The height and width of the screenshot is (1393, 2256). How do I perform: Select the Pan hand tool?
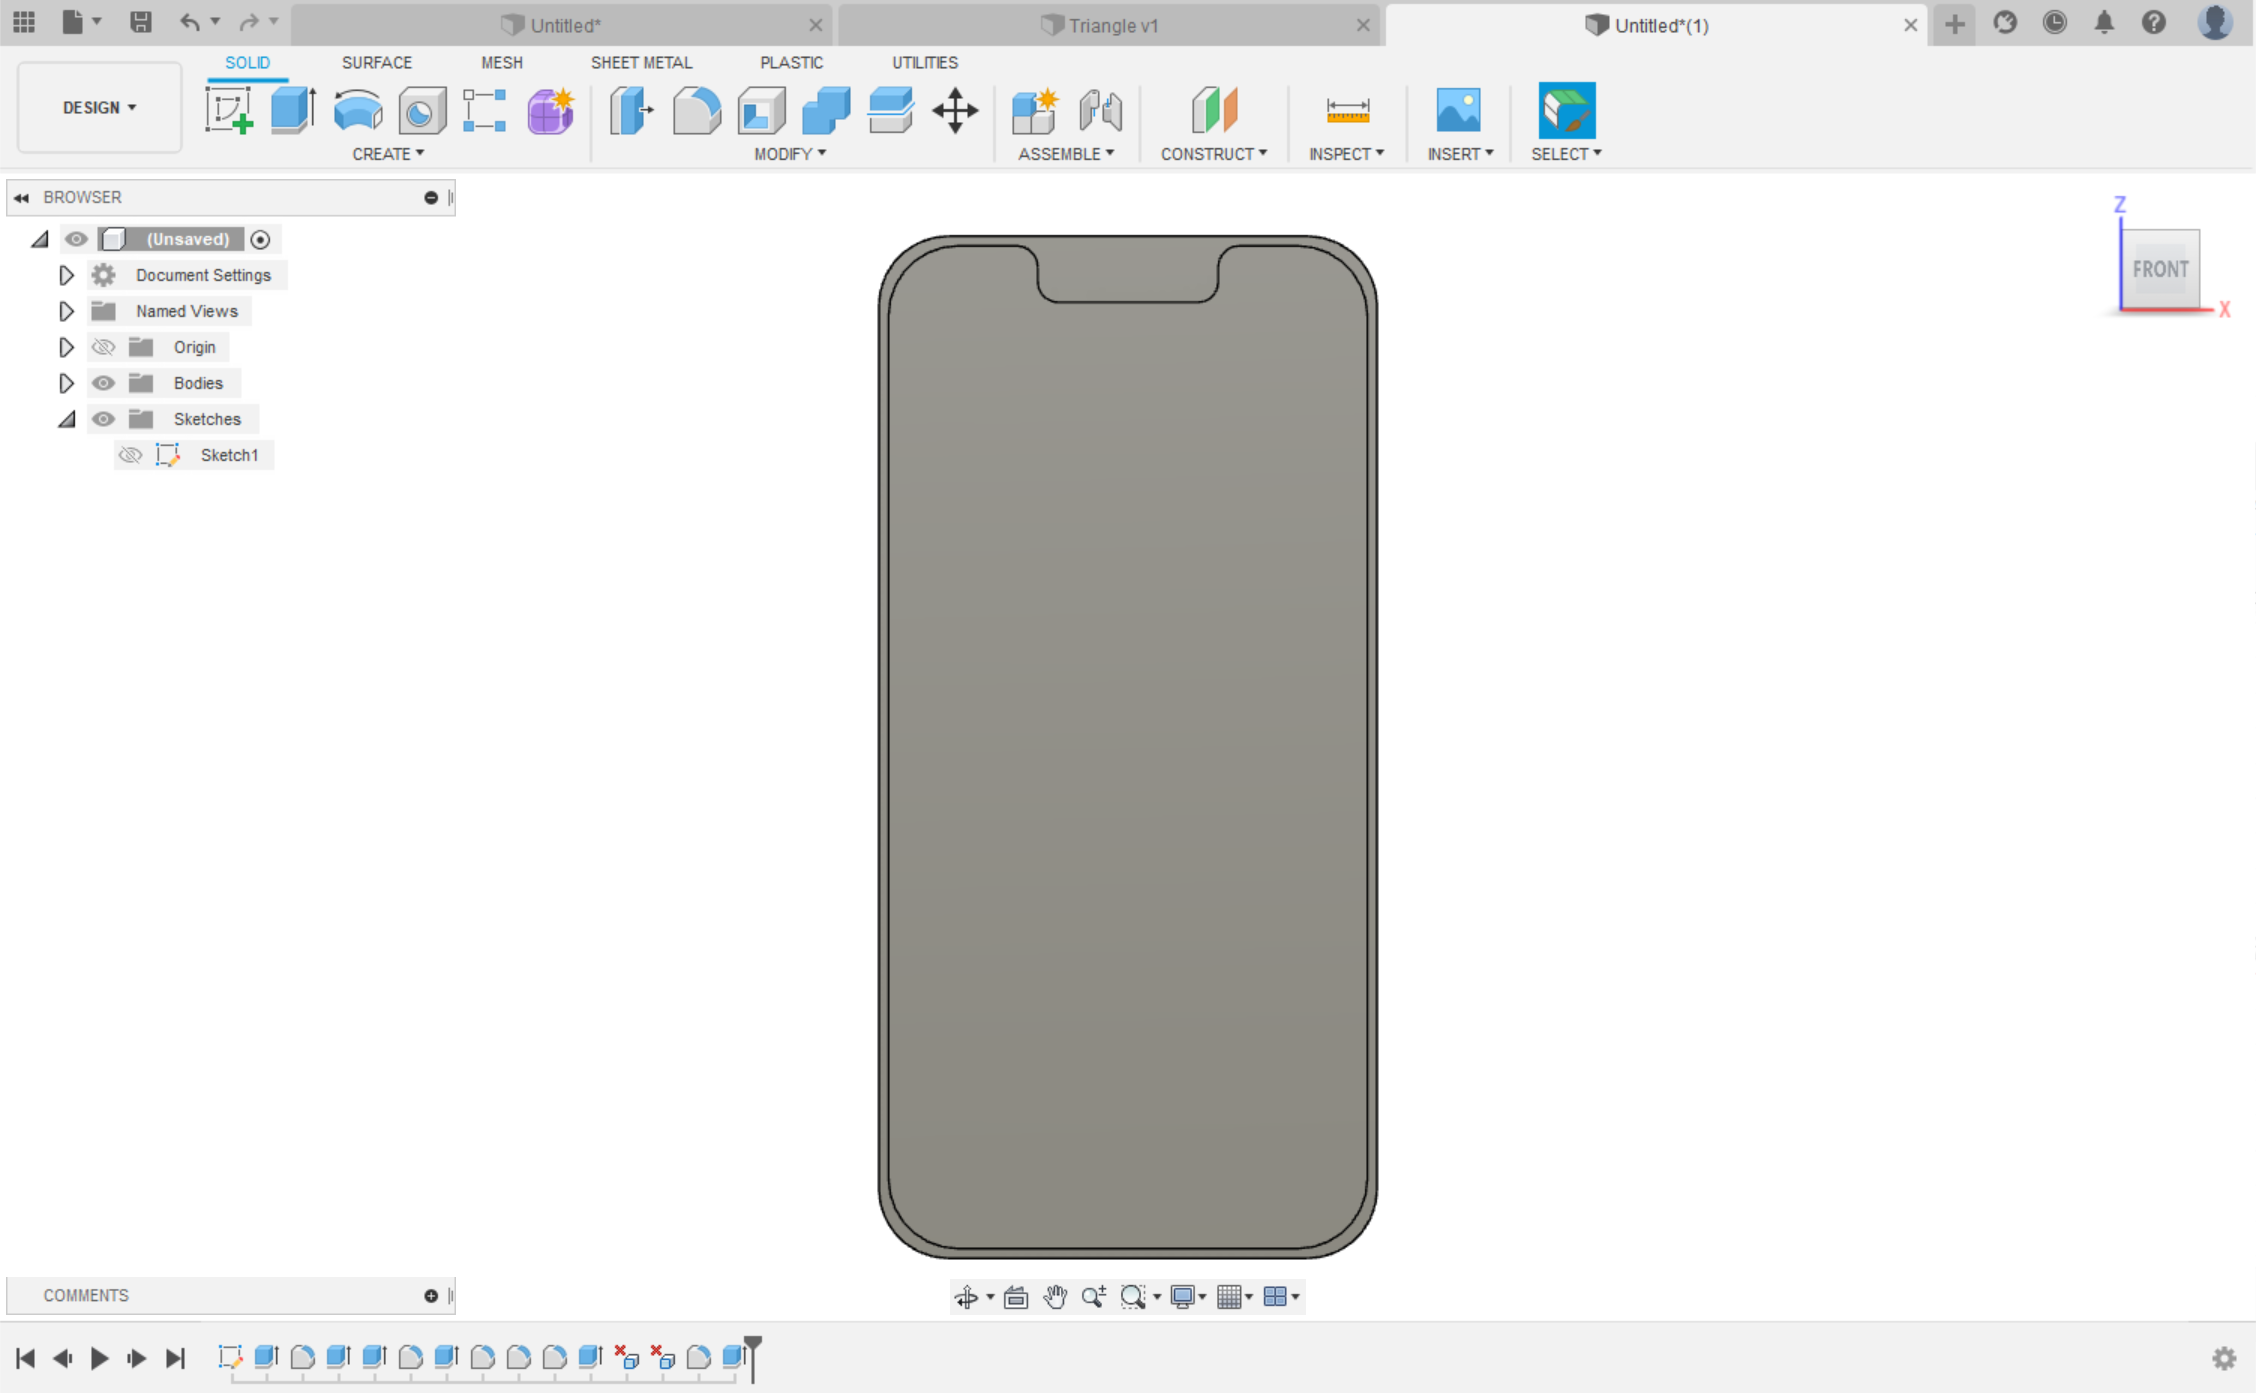(1055, 1297)
